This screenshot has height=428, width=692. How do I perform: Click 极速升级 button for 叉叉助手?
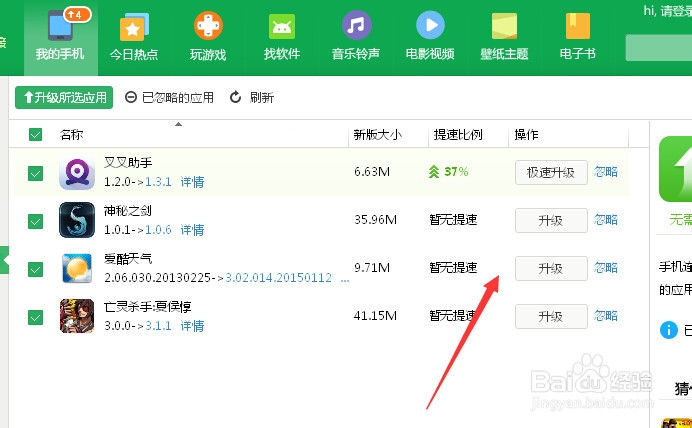pos(551,173)
